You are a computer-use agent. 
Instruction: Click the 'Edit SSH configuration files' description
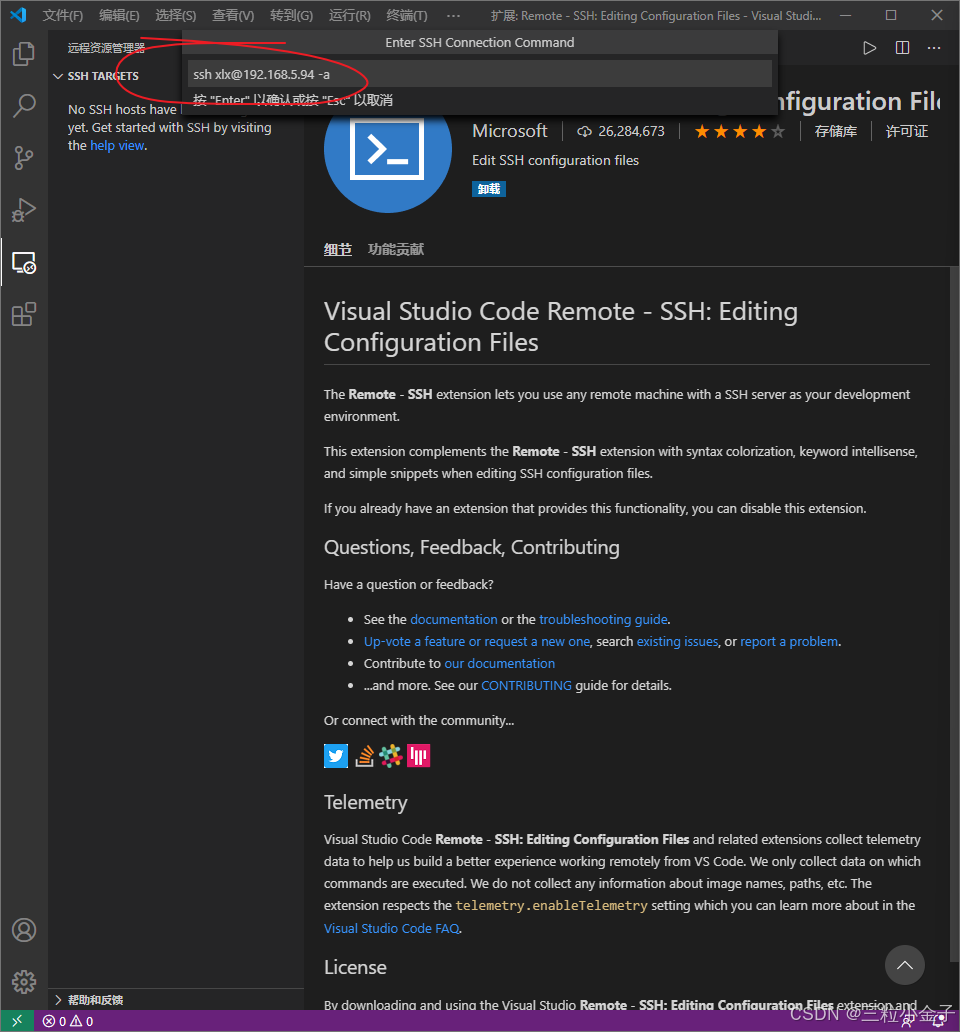[555, 160]
